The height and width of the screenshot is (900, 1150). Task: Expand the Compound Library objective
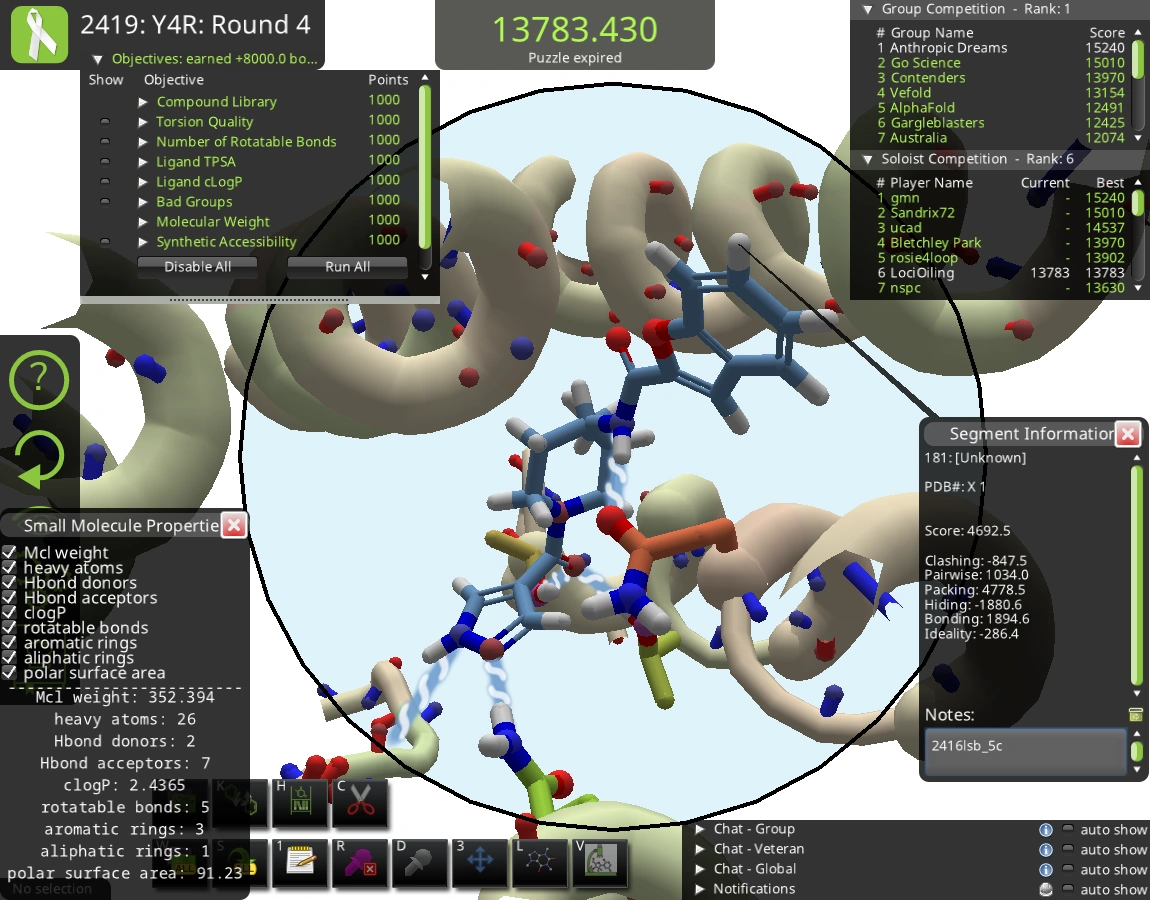coord(143,101)
